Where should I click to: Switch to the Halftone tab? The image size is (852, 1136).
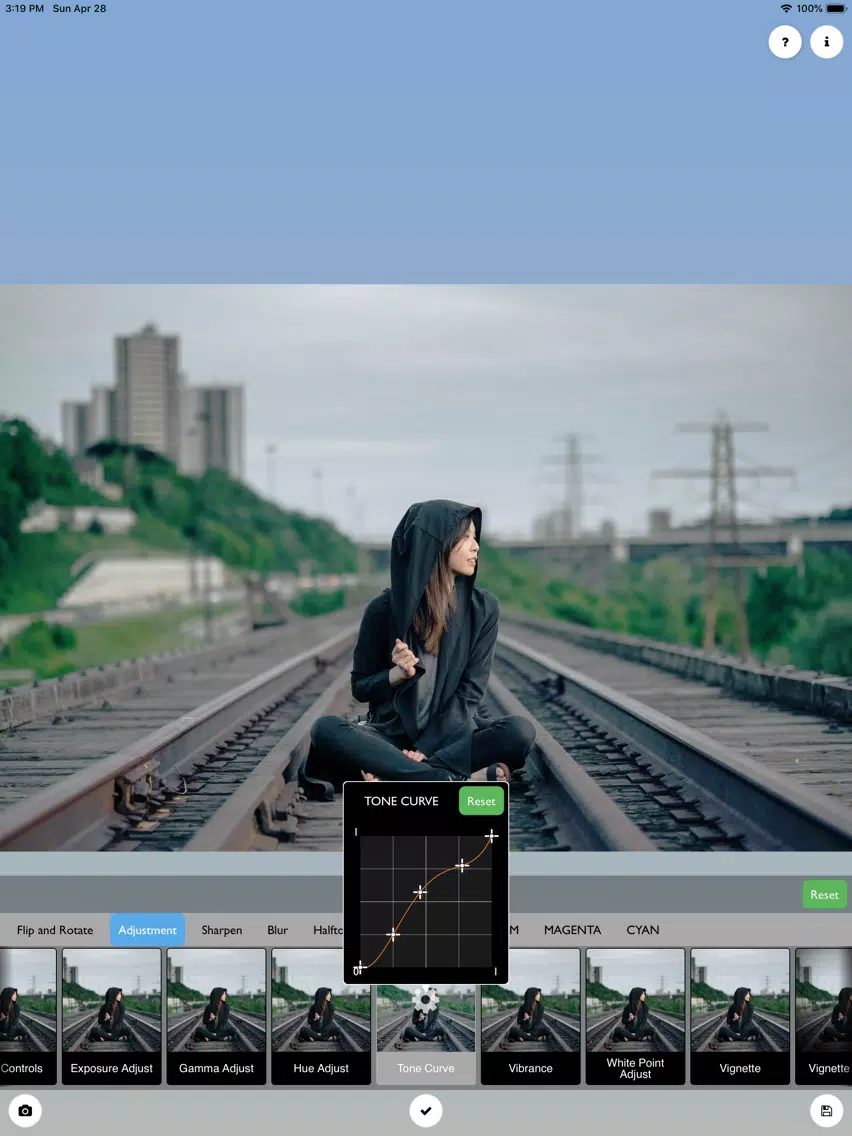coord(327,930)
